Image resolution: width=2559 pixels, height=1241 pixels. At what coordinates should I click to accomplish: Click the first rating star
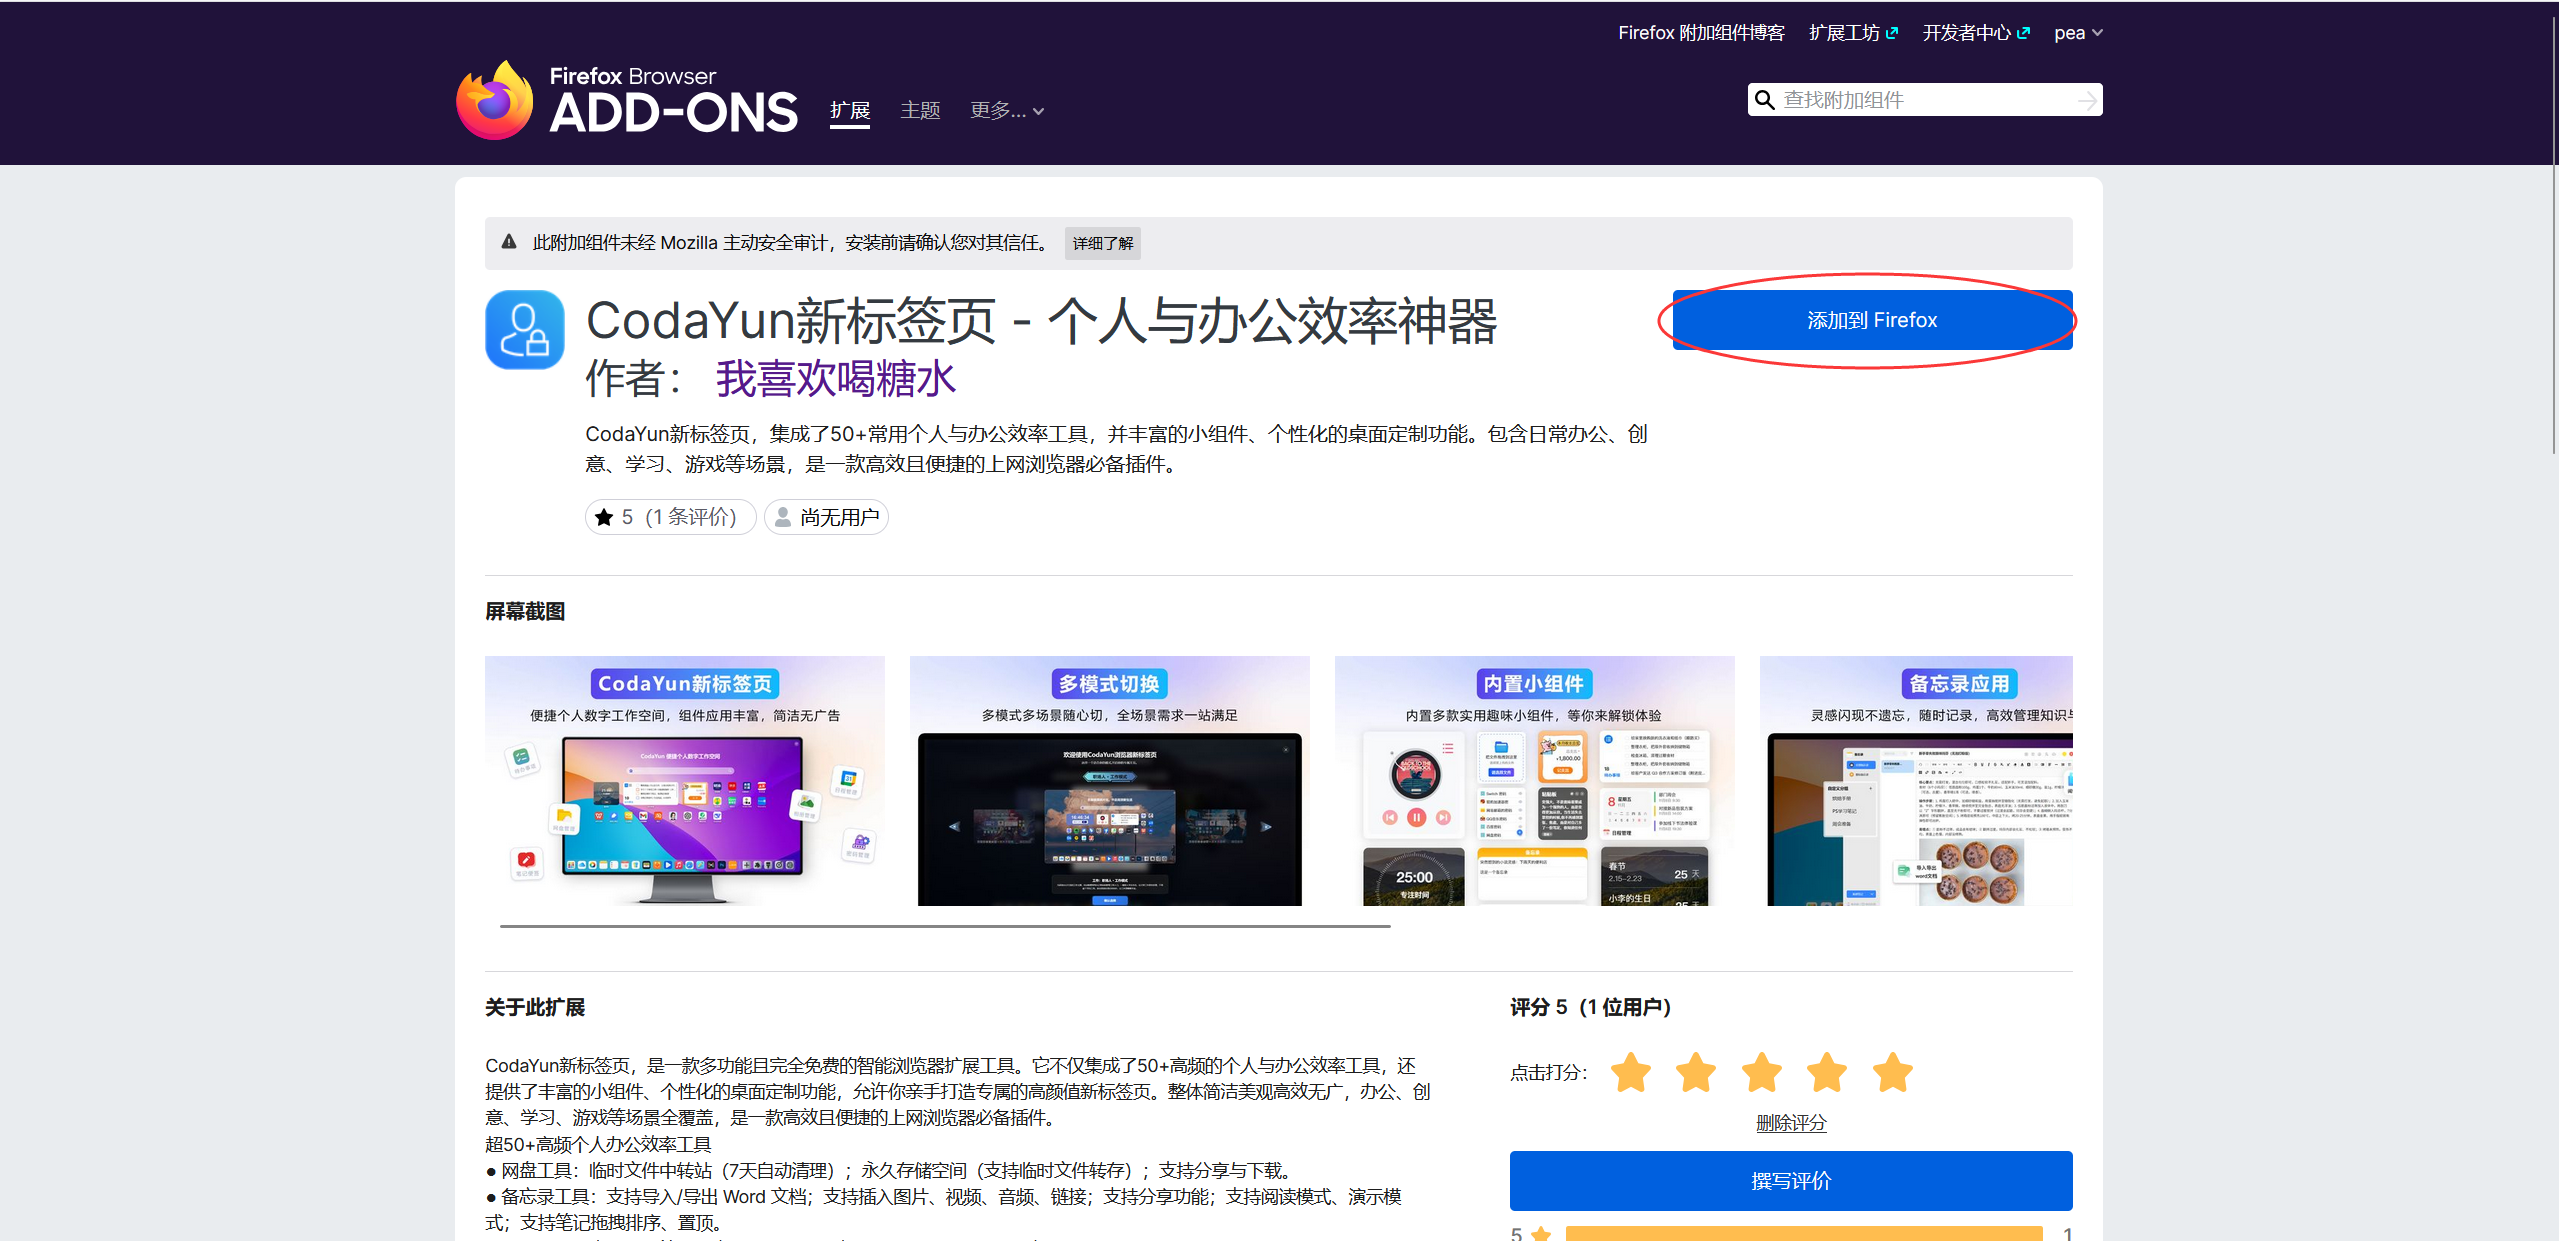(1631, 1072)
